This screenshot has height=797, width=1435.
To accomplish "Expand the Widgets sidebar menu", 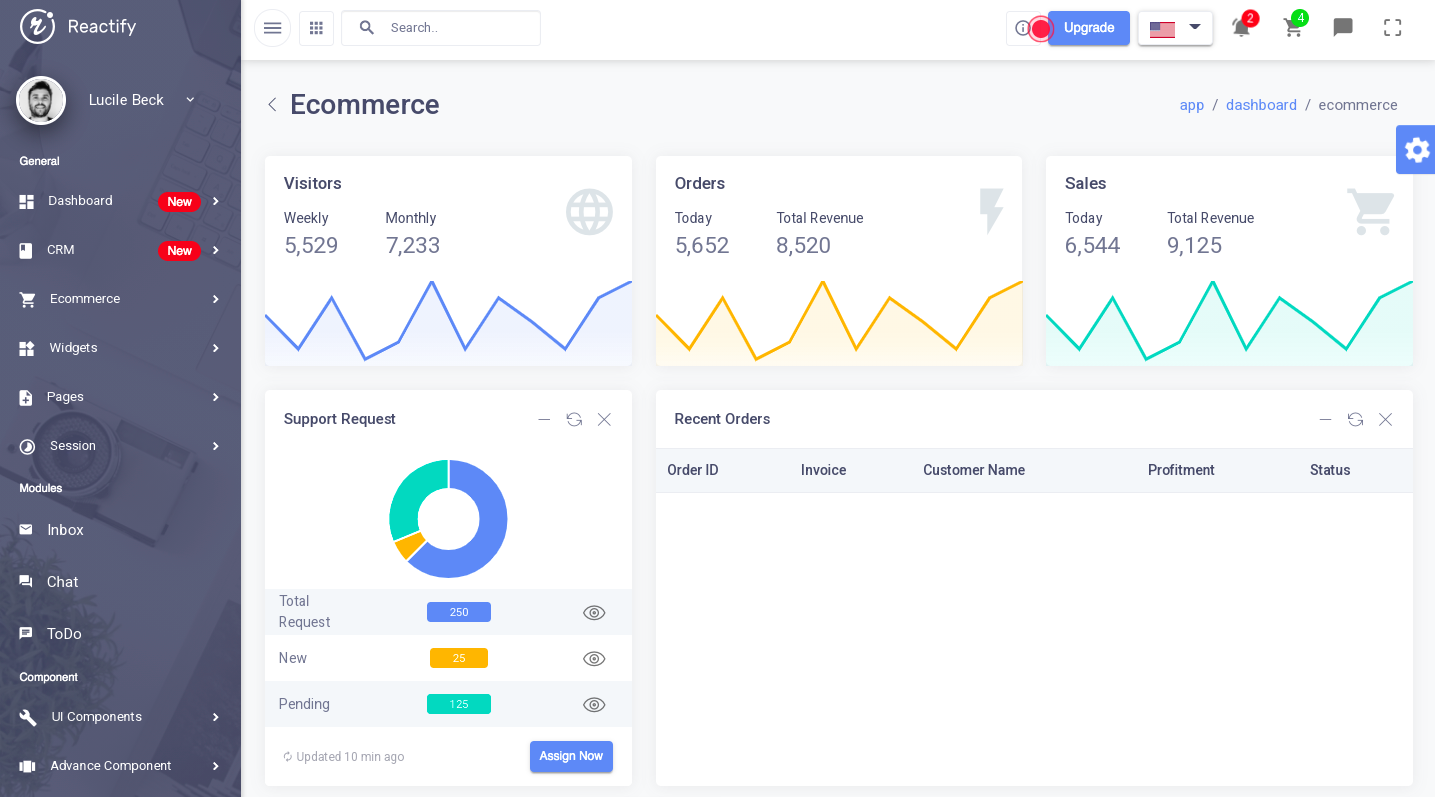I will click(120, 348).
